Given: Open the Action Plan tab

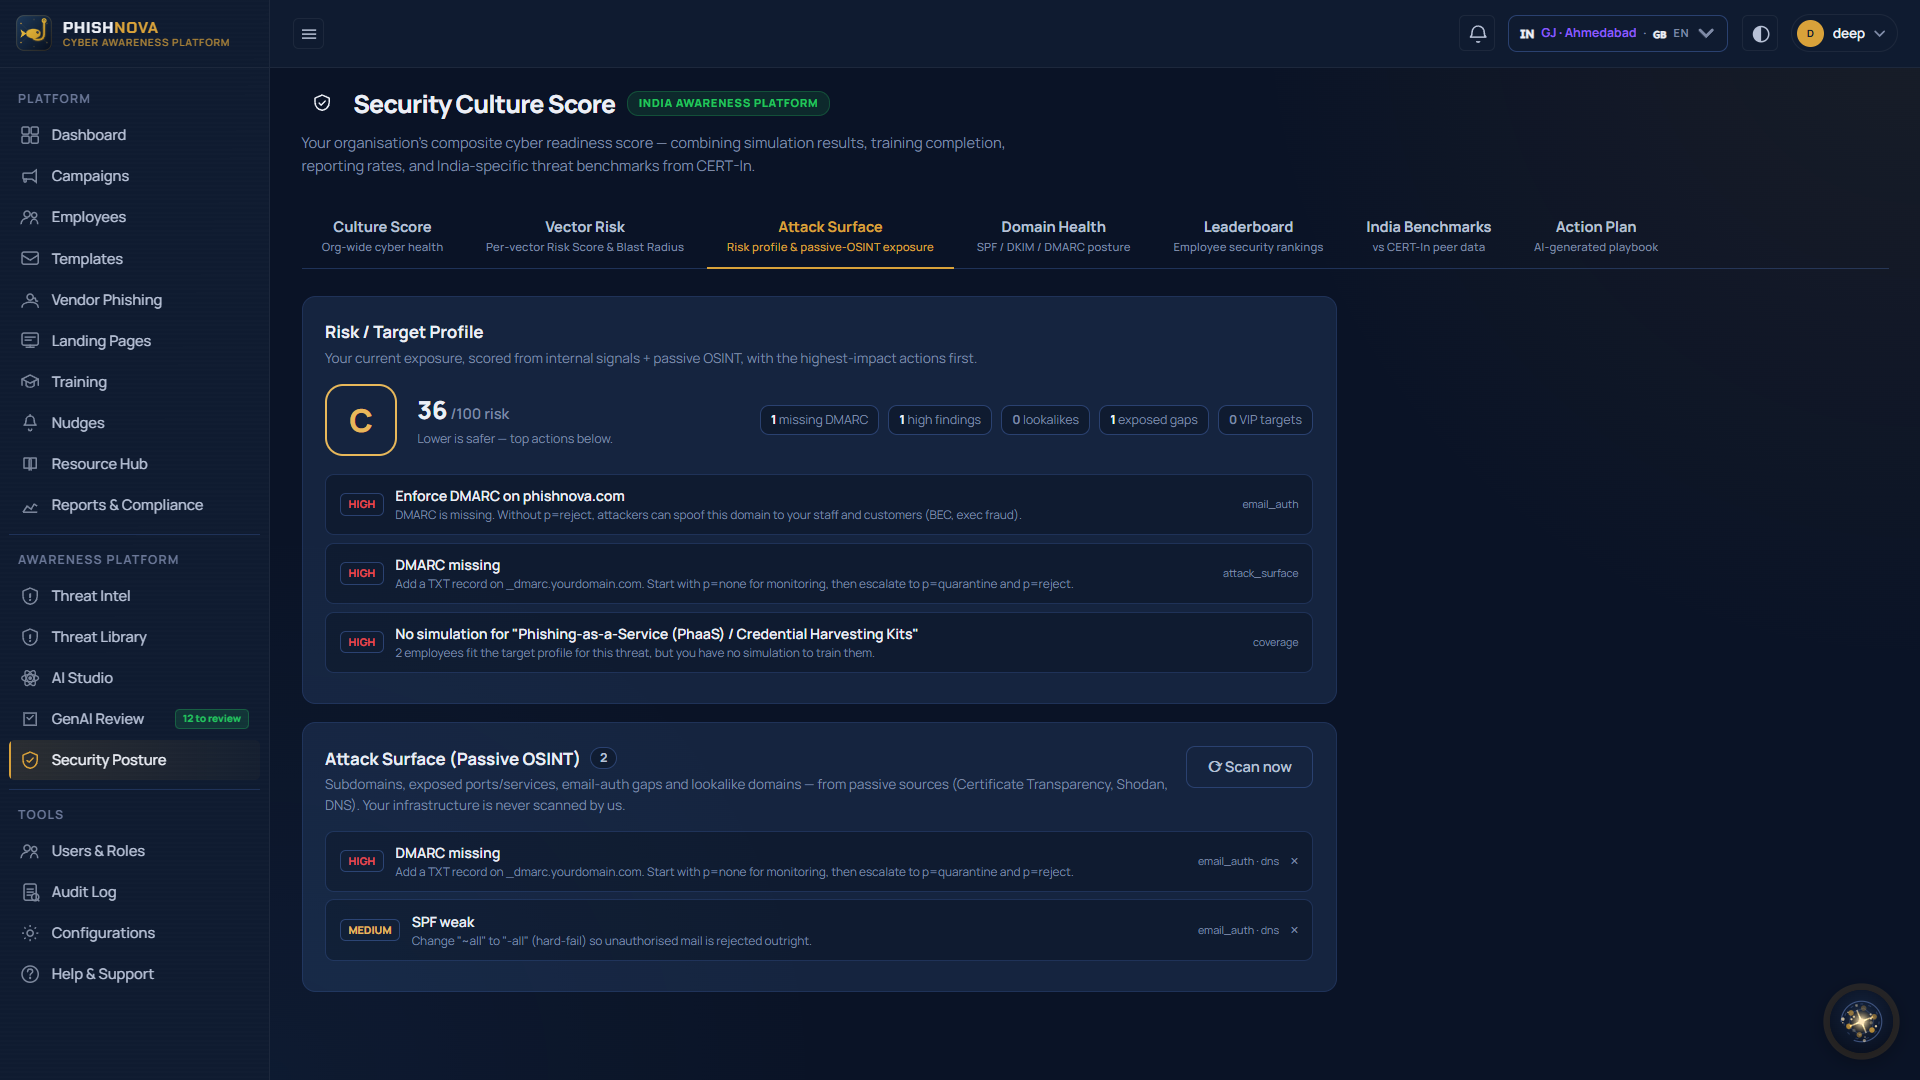Looking at the screenshot, I should [1596, 236].
